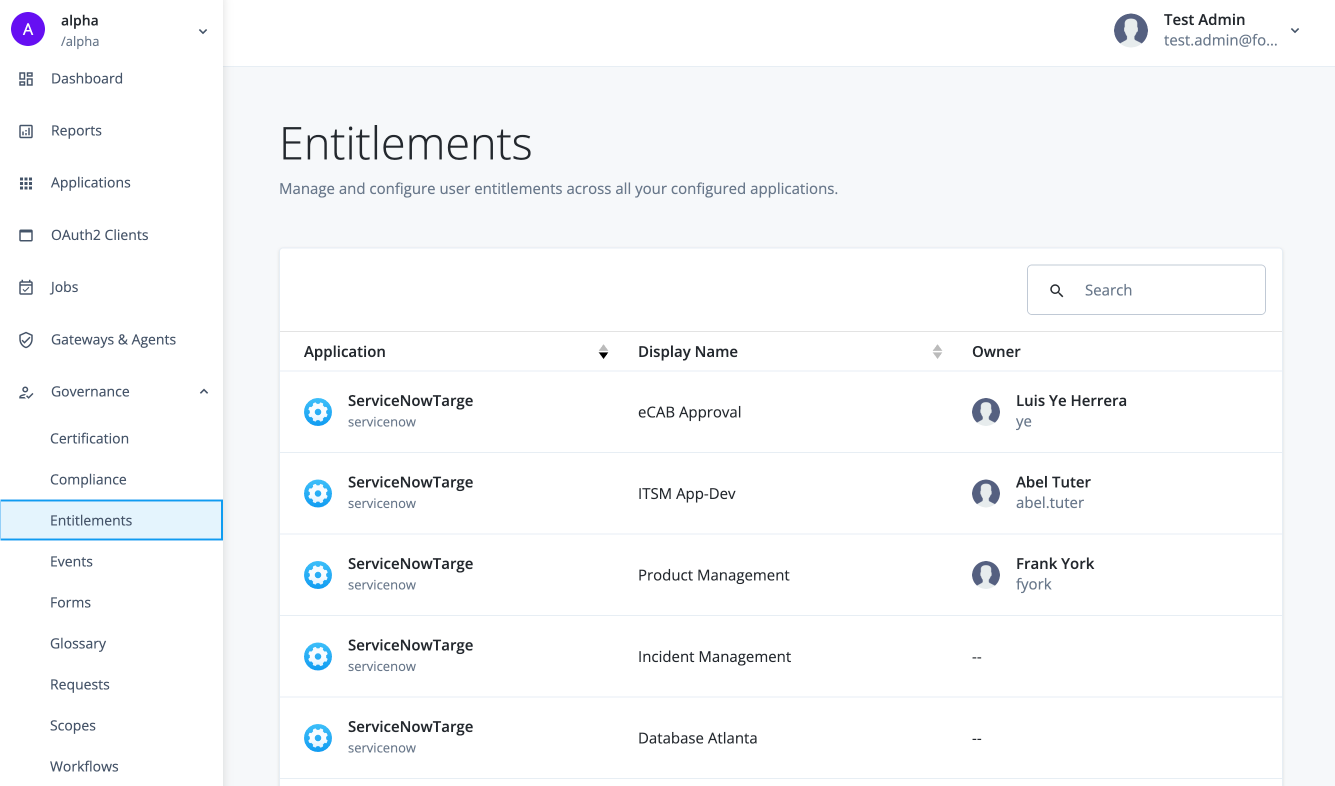Open Jobs using the calendar icon
Viewport: 1335px width, 786px height.
pos(26,287)
